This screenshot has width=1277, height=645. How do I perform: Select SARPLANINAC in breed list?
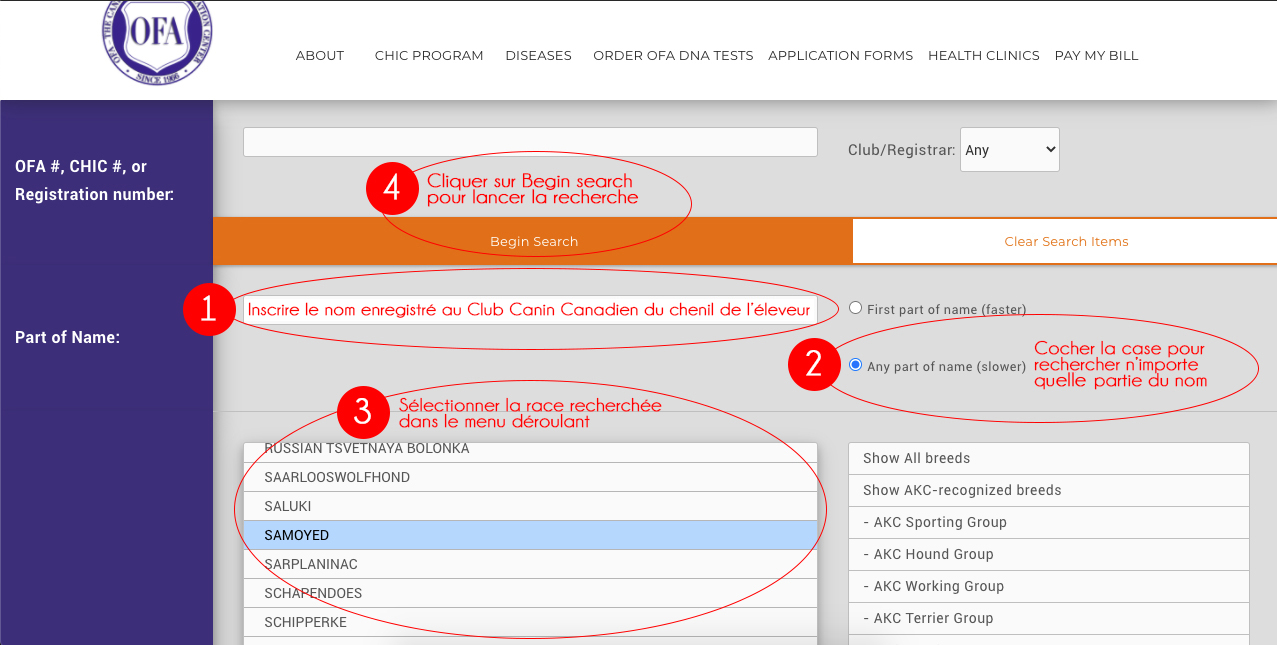click(x=530, y=564)
